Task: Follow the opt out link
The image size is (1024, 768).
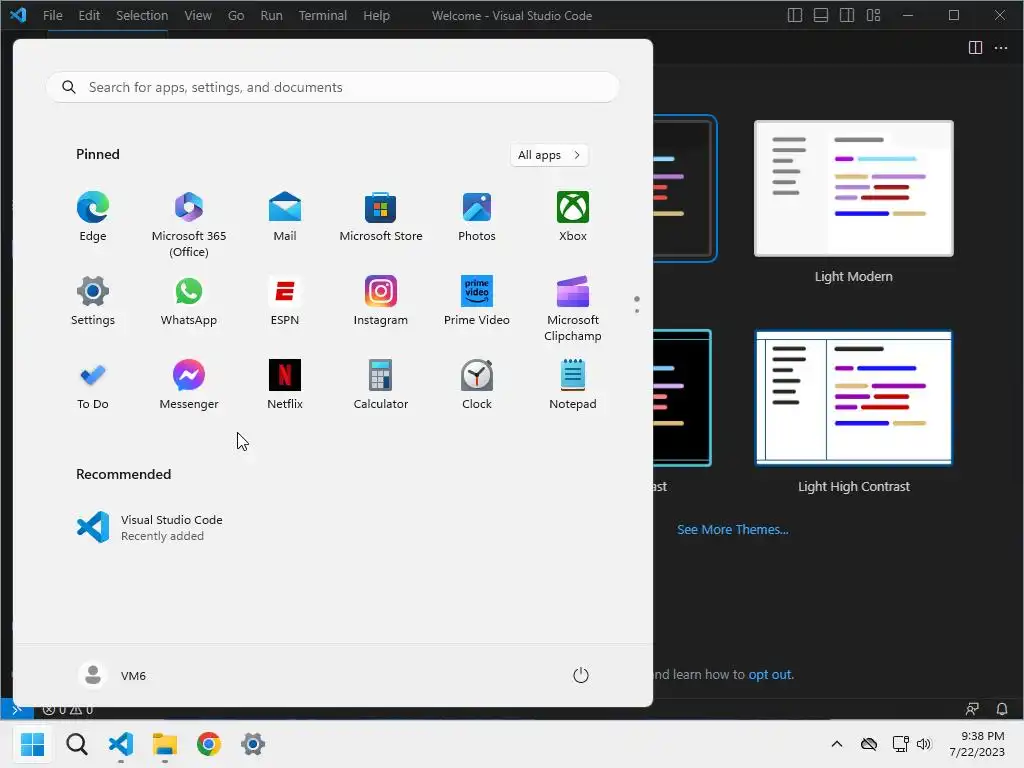Action: coord(769,675)
